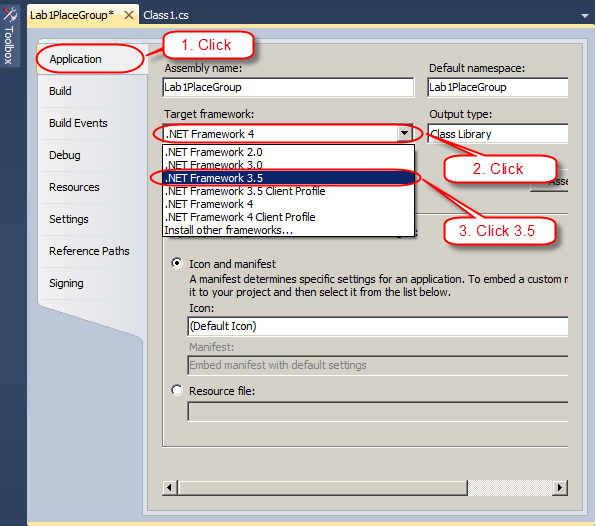Open the document tabs overflow arrow
The width and height of the screenshot is (596, 526).
(x=585, y=16)
